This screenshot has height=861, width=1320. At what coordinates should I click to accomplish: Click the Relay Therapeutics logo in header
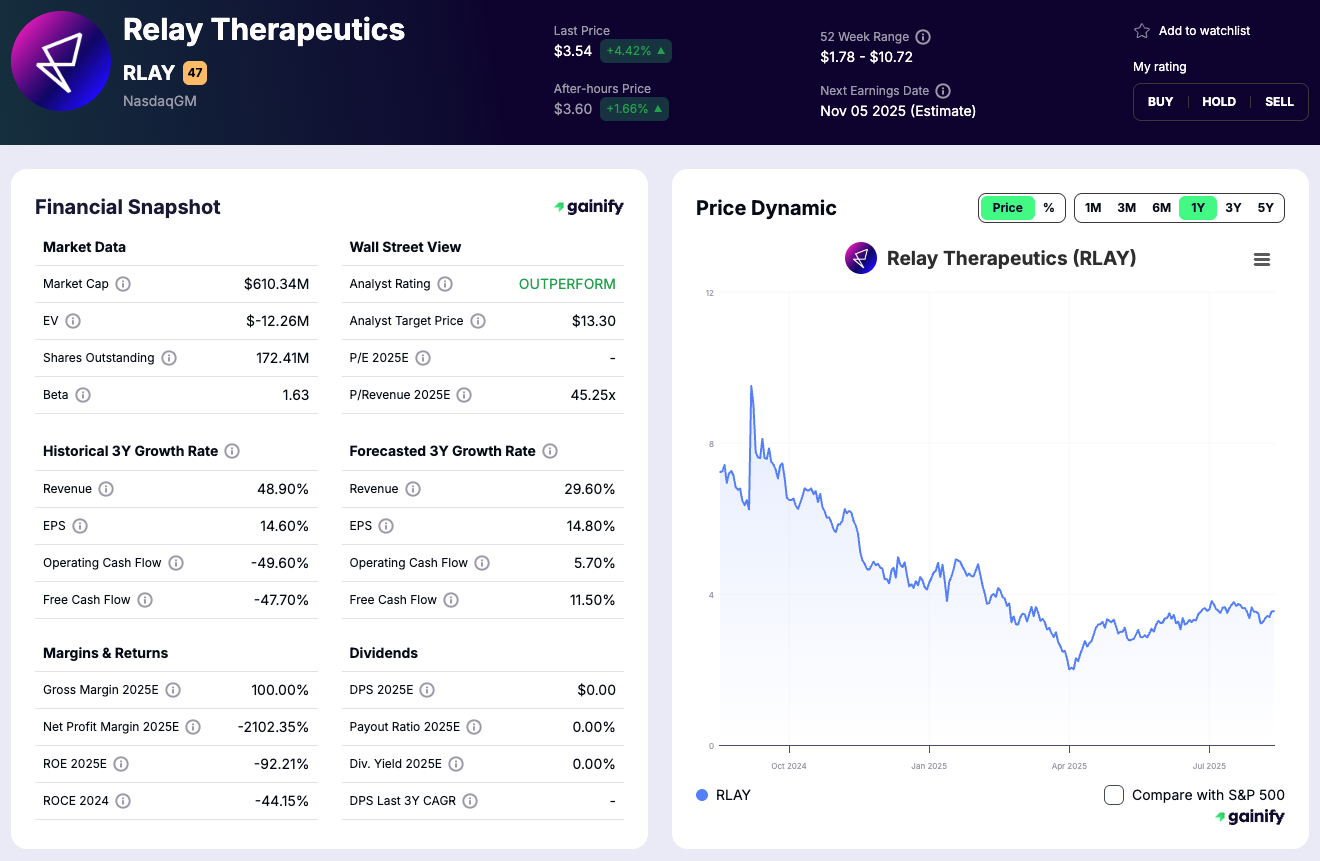(61, 61)
